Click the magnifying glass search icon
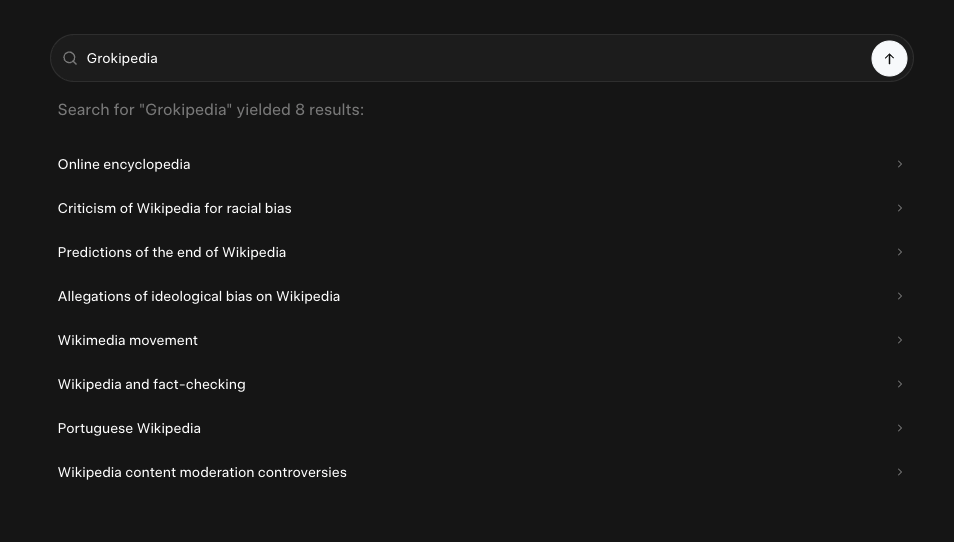Image resolution: width=954 pixels, height=542 pixels. point(70,58)
